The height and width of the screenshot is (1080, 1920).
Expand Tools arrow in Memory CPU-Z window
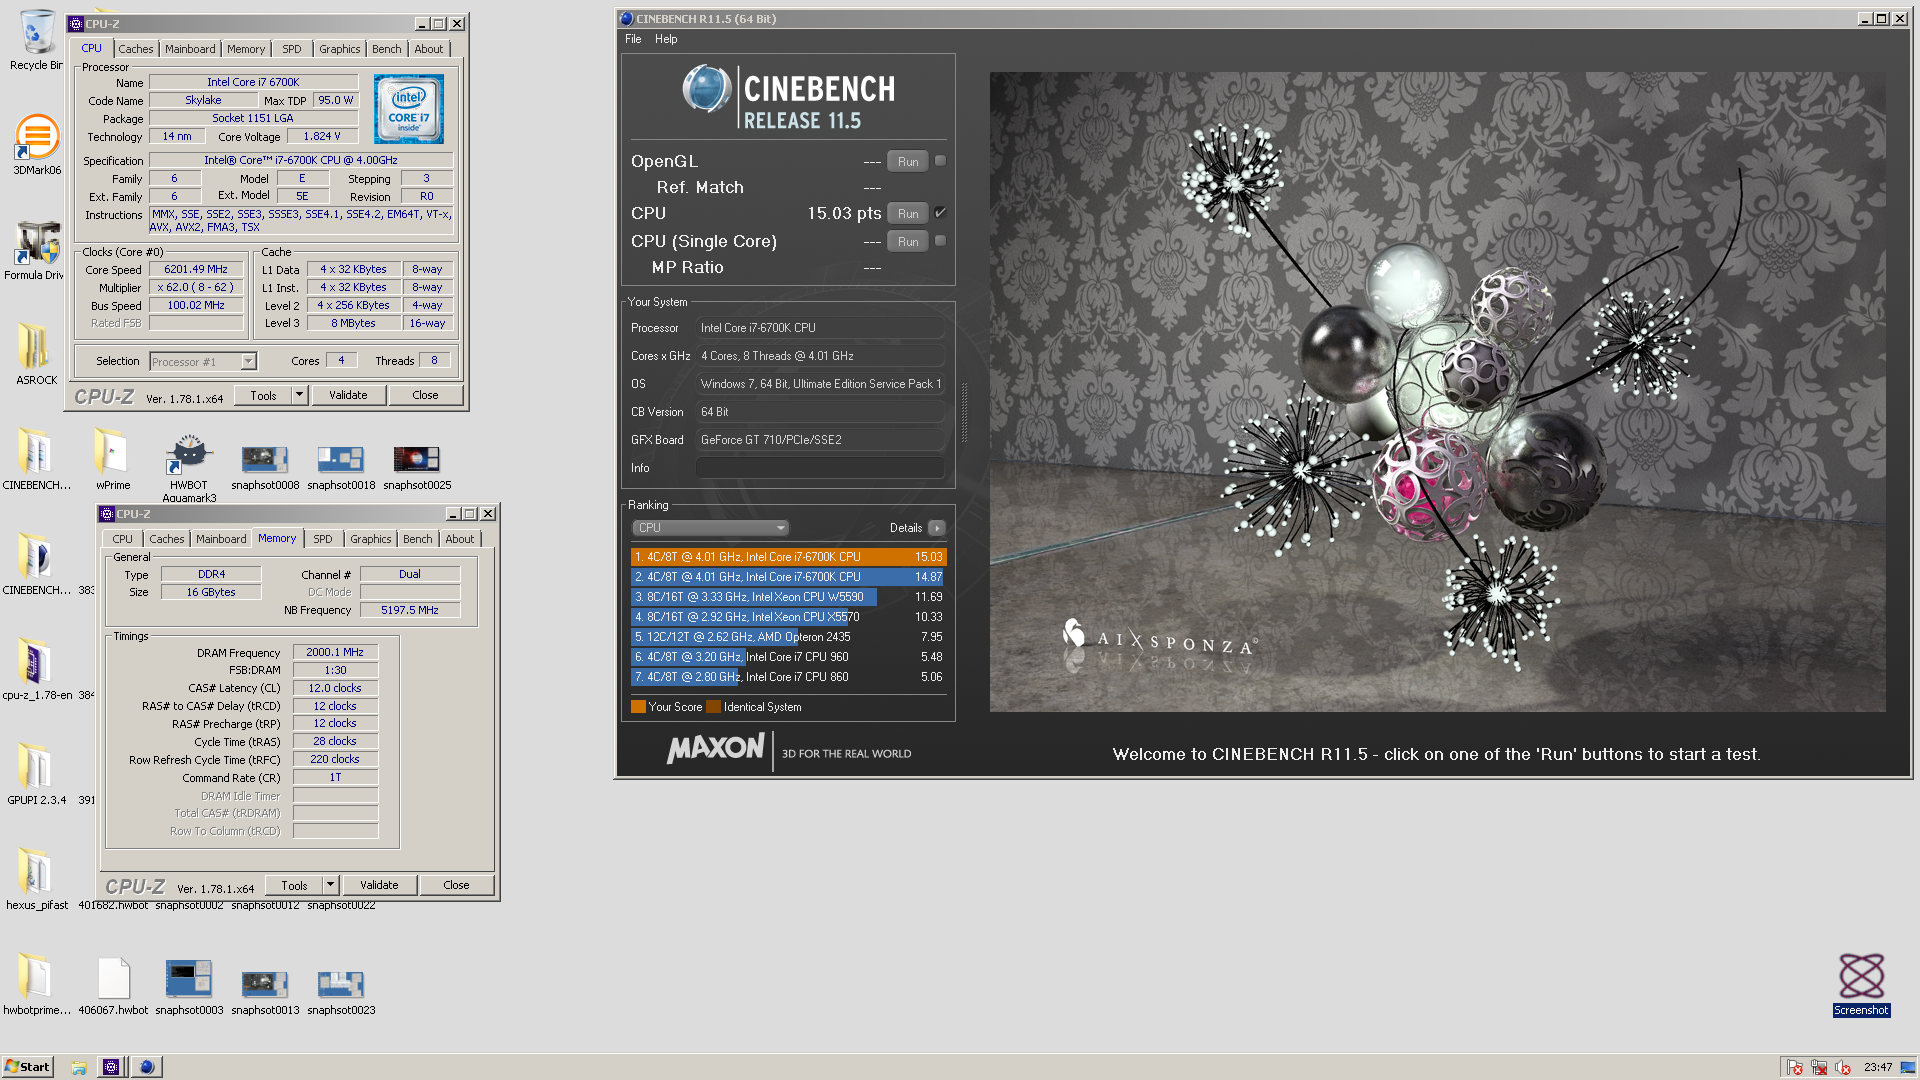click(329, 885)
